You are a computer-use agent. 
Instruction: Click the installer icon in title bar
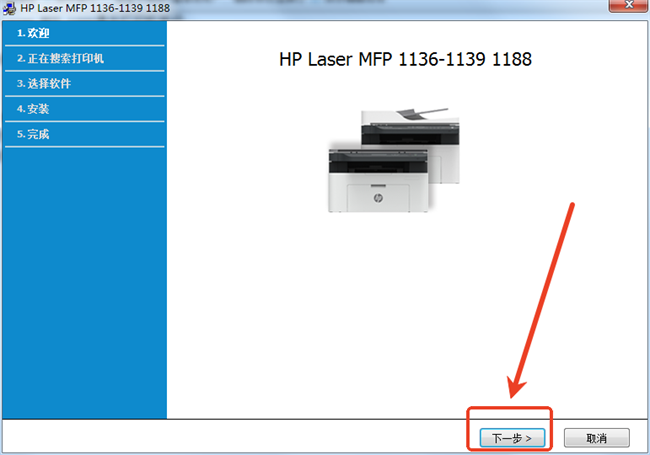click(9, 8)
